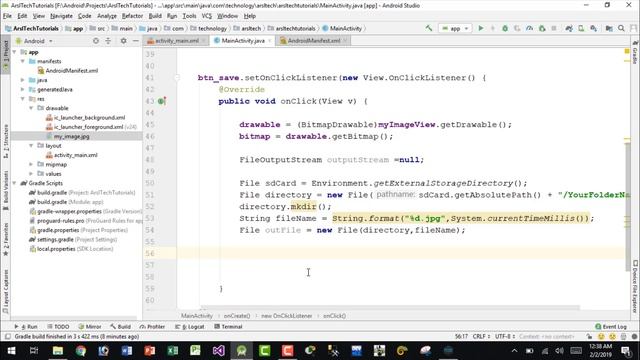Open the Android project view dropdown
This screenshot has width=640, height=360.
click(x=34, y=41)
